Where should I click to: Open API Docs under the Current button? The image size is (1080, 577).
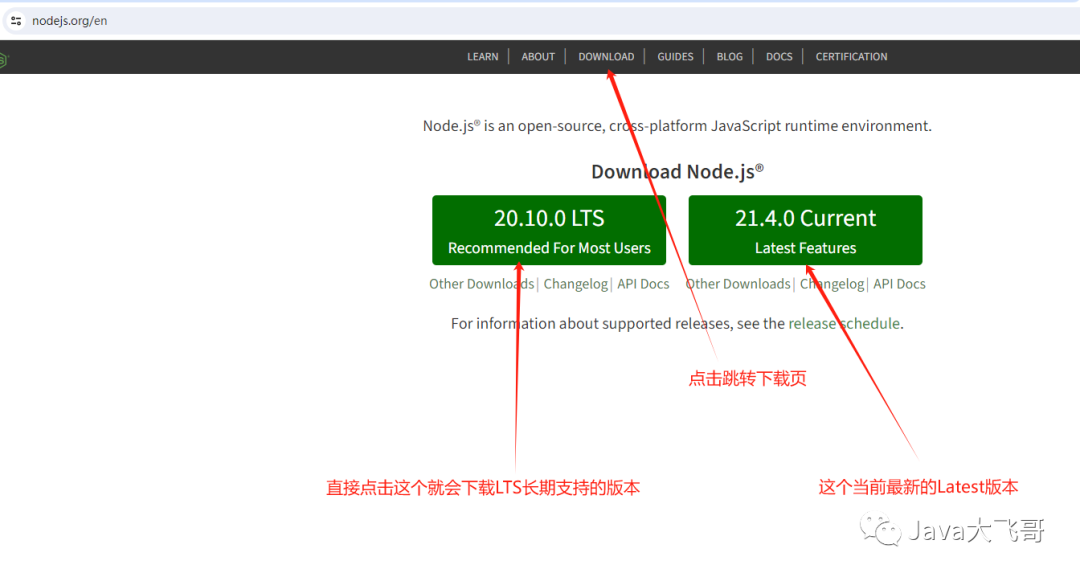click(900, 284)
